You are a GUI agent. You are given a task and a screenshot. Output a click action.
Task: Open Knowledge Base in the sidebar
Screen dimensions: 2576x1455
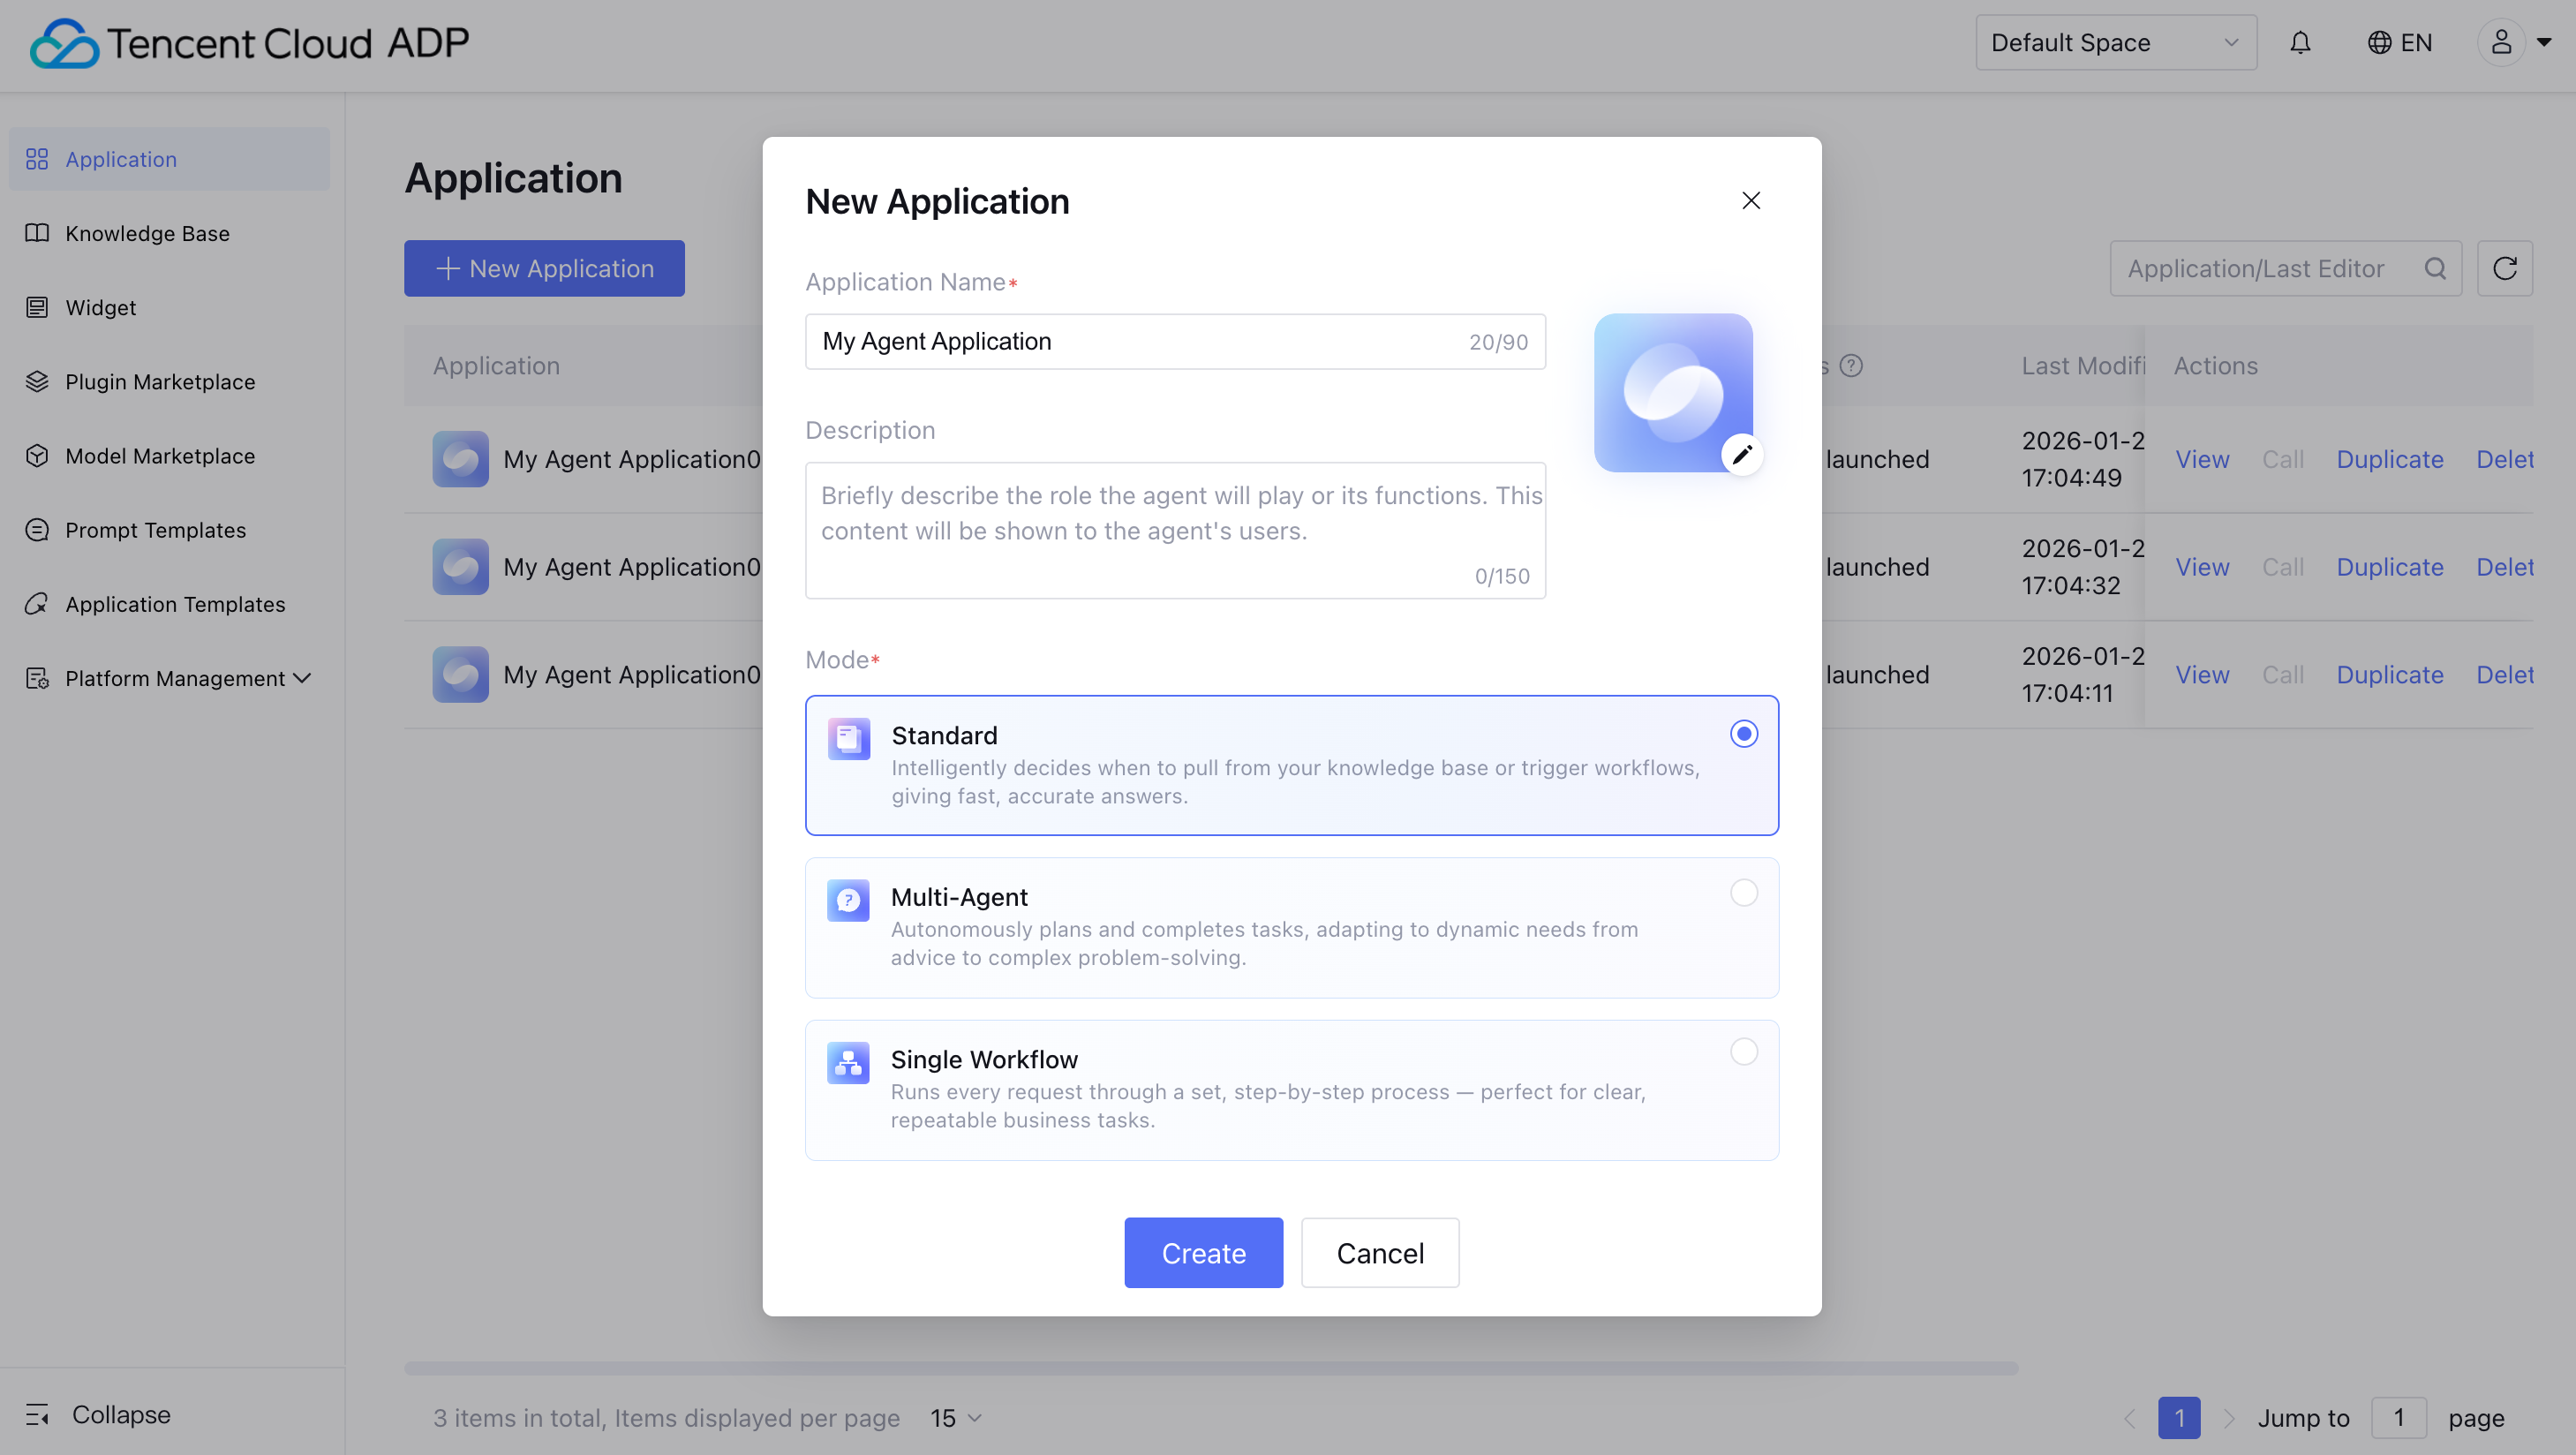tap(147, 233)
